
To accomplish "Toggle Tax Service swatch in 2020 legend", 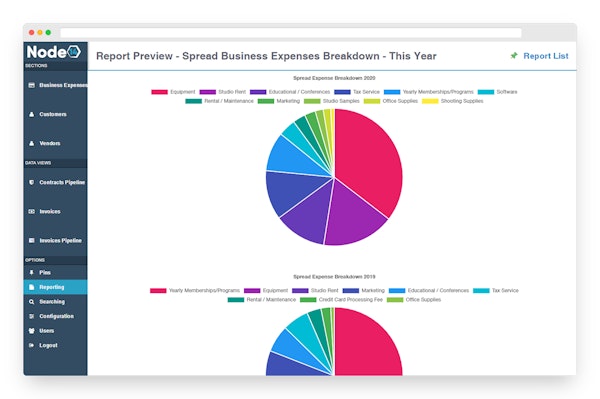I will (x=342, y=92).
